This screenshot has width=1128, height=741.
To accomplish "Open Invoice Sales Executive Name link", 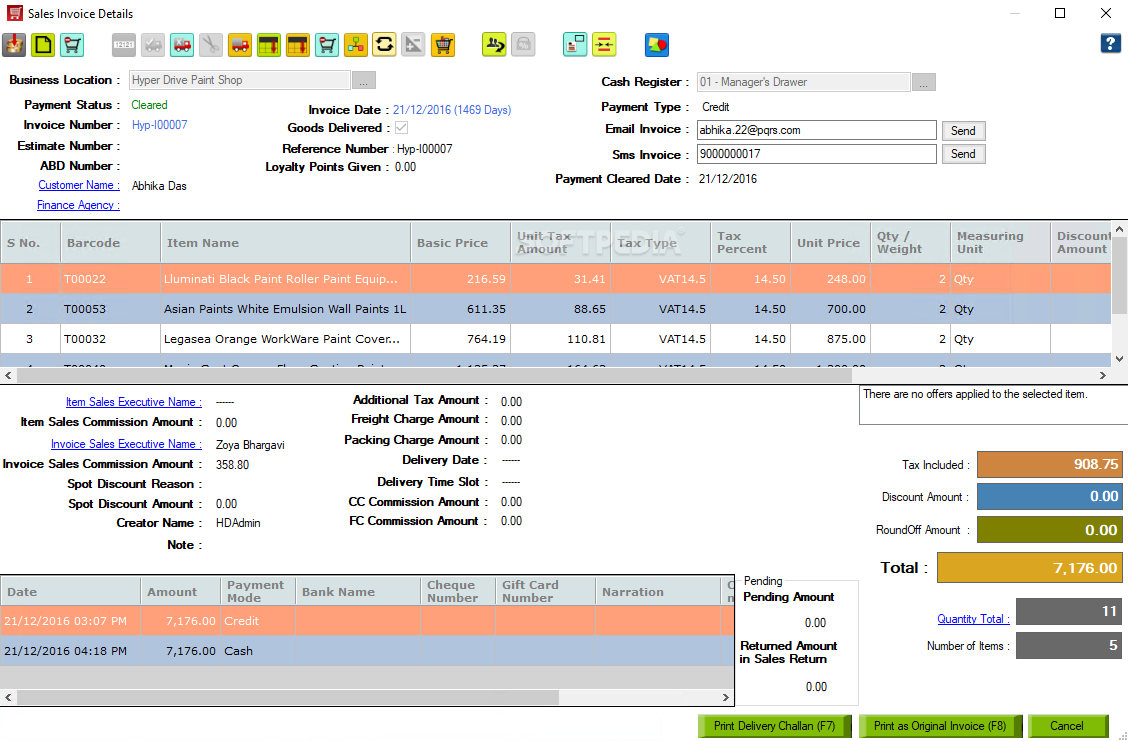I will click(x=126, y=444).
